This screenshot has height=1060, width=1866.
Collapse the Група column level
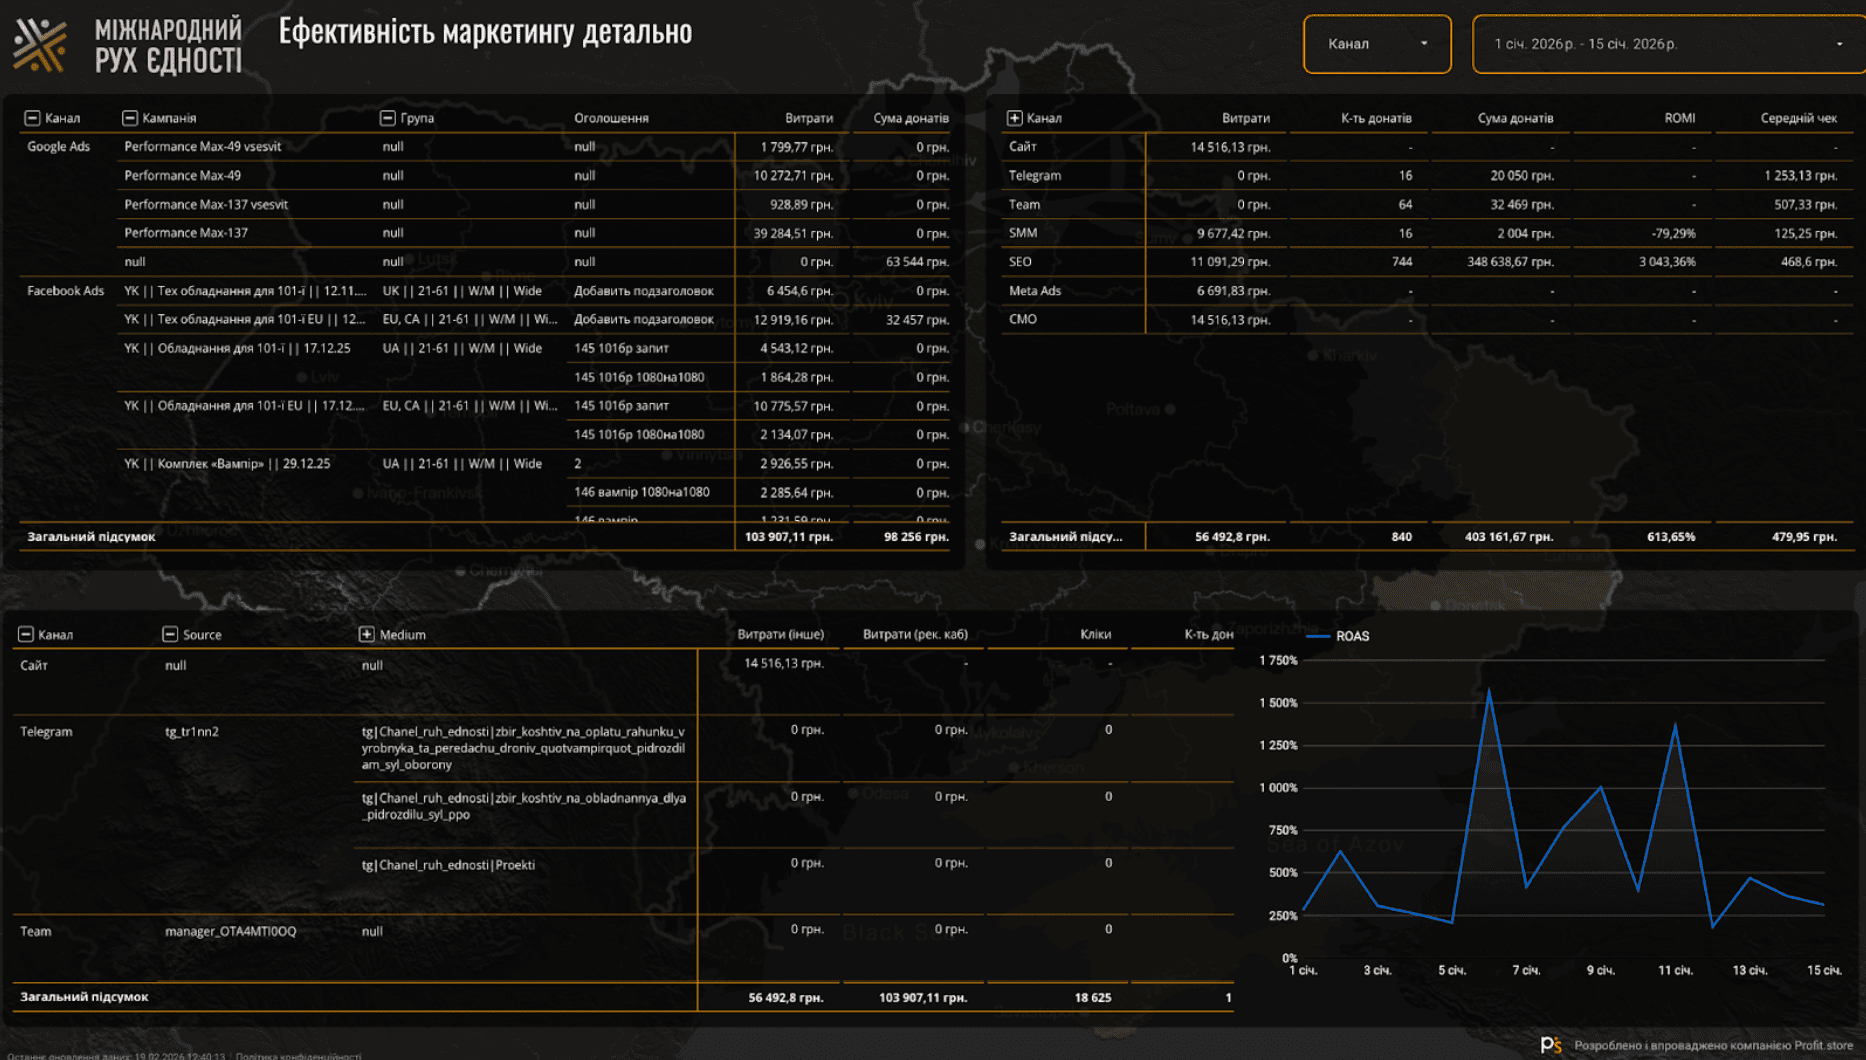click(x=388, y=118)
